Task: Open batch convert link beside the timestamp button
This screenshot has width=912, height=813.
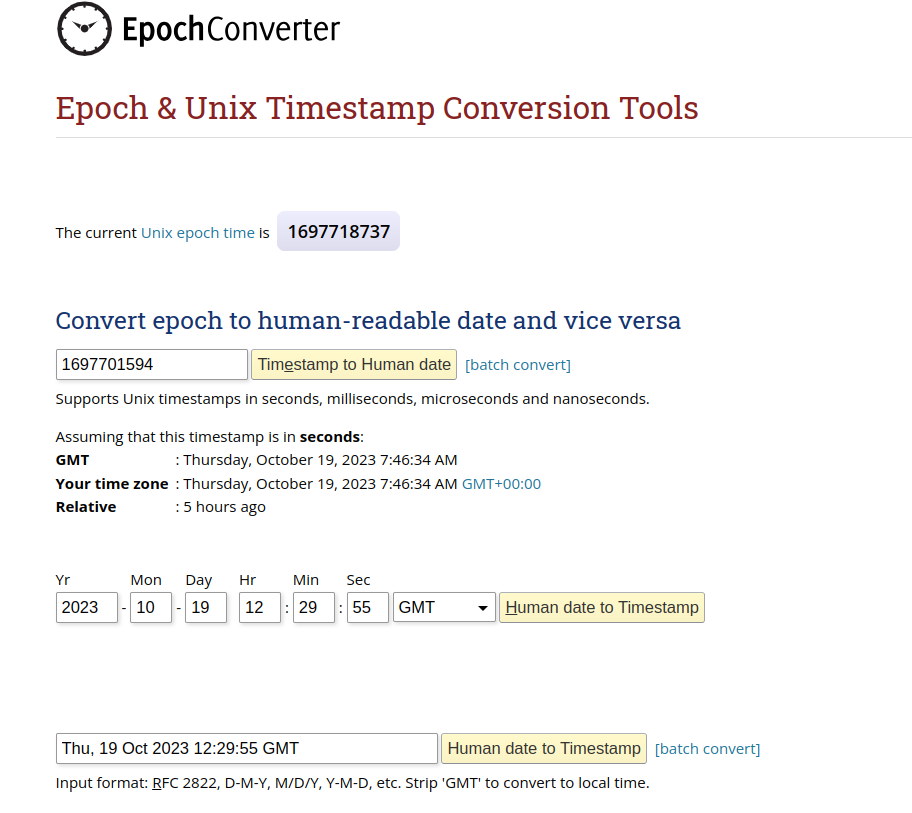Action: 518,365
